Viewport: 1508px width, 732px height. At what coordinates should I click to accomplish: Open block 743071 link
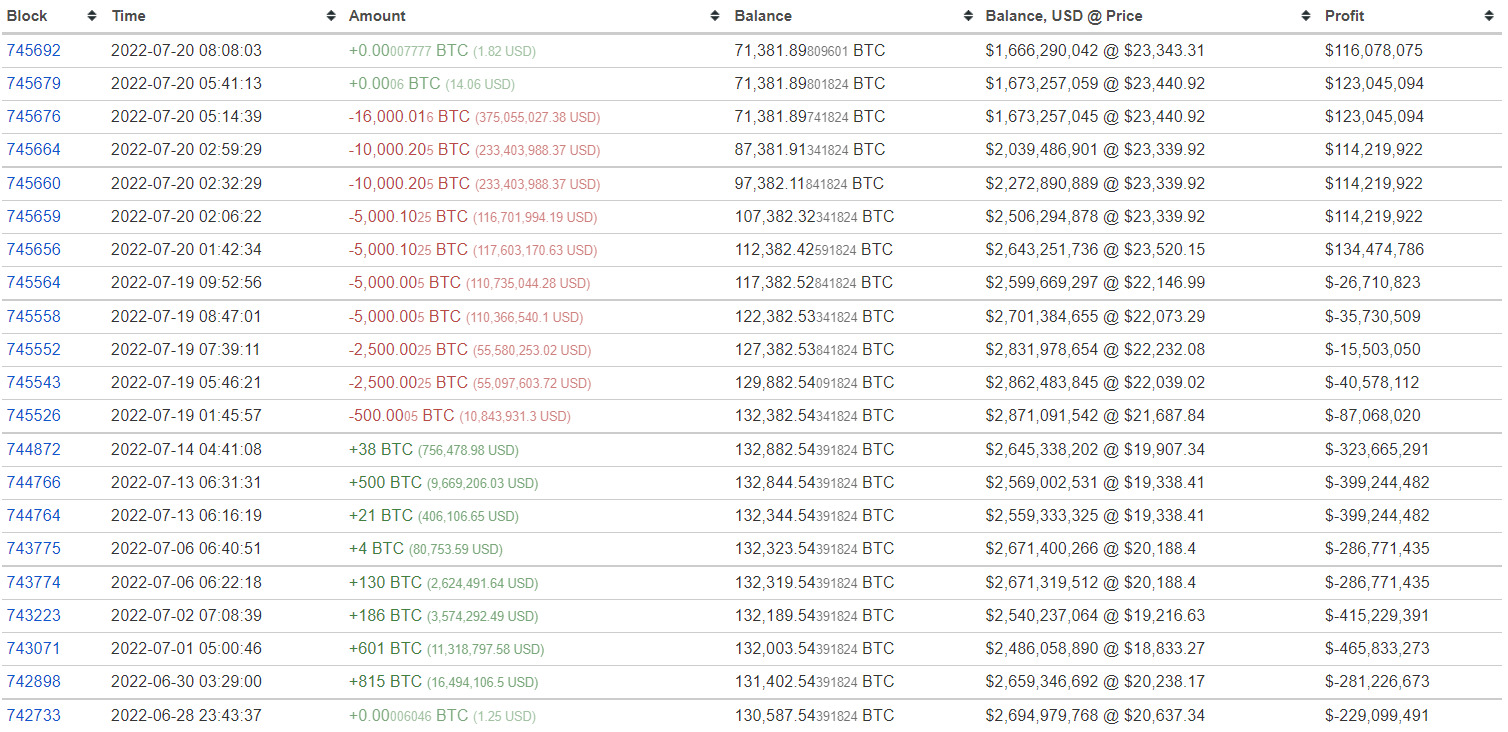(33, 649)
